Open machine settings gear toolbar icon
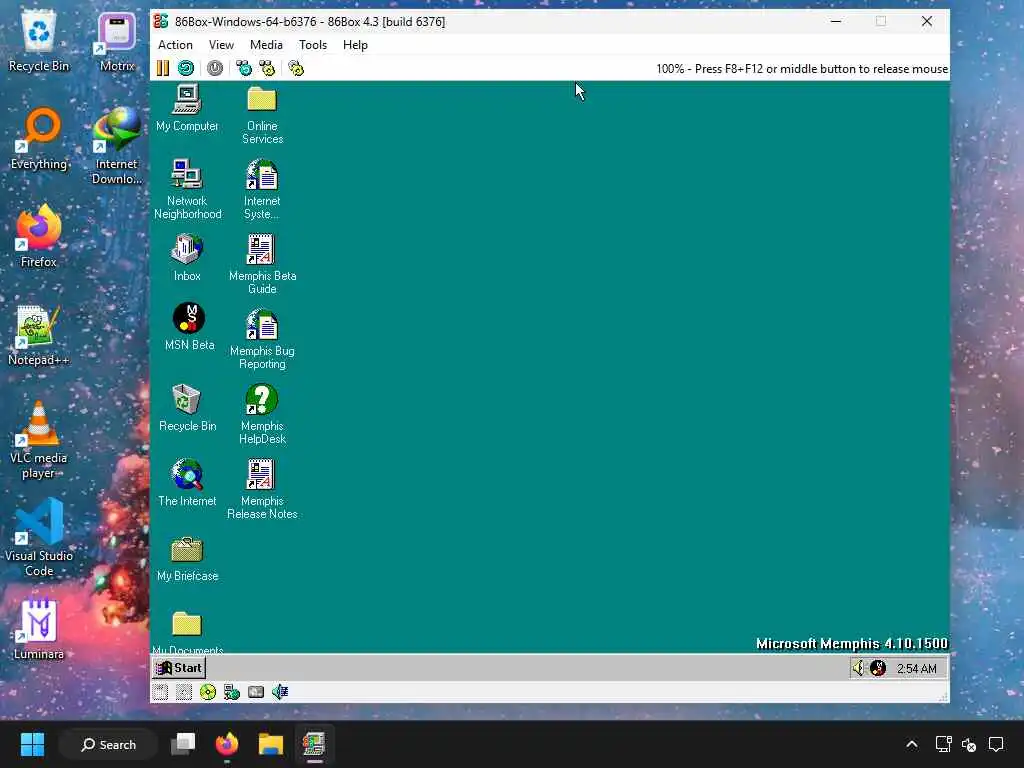Screen dimensions: 1024x768 pyautogui.click(x=296, y=68)
